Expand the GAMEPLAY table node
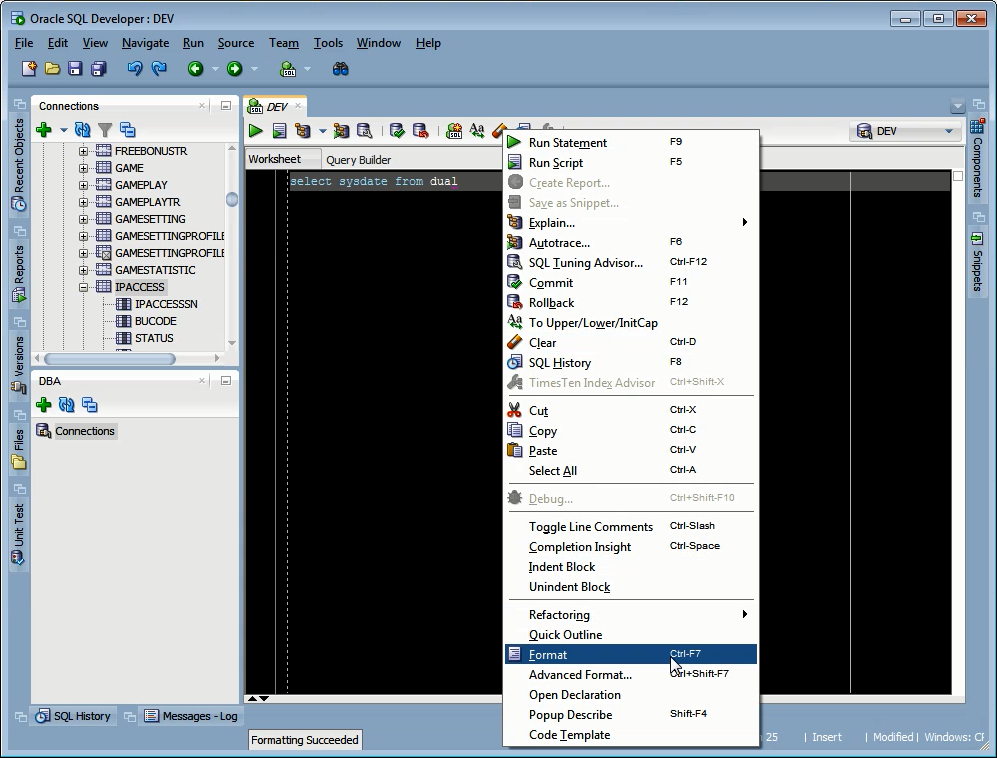Viewport: 997px width, 758px height. [x=83, y=186]
